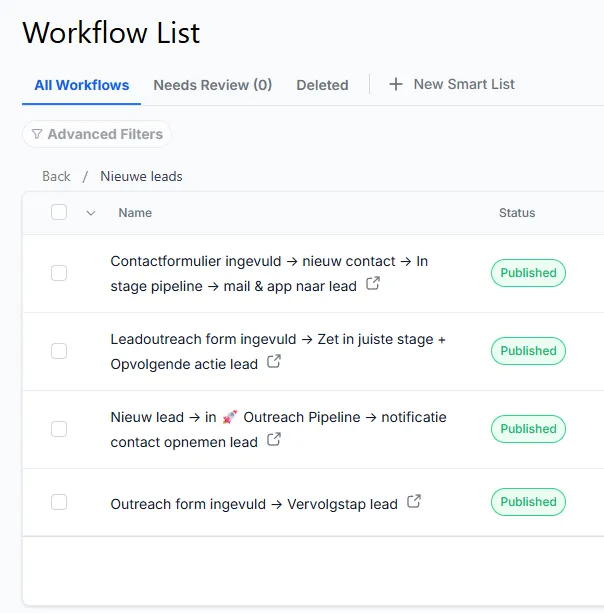This screenshot has height=613, width=604.
Task: Open Outreach form ingevuld external link icon
Action: coord(414,502)
